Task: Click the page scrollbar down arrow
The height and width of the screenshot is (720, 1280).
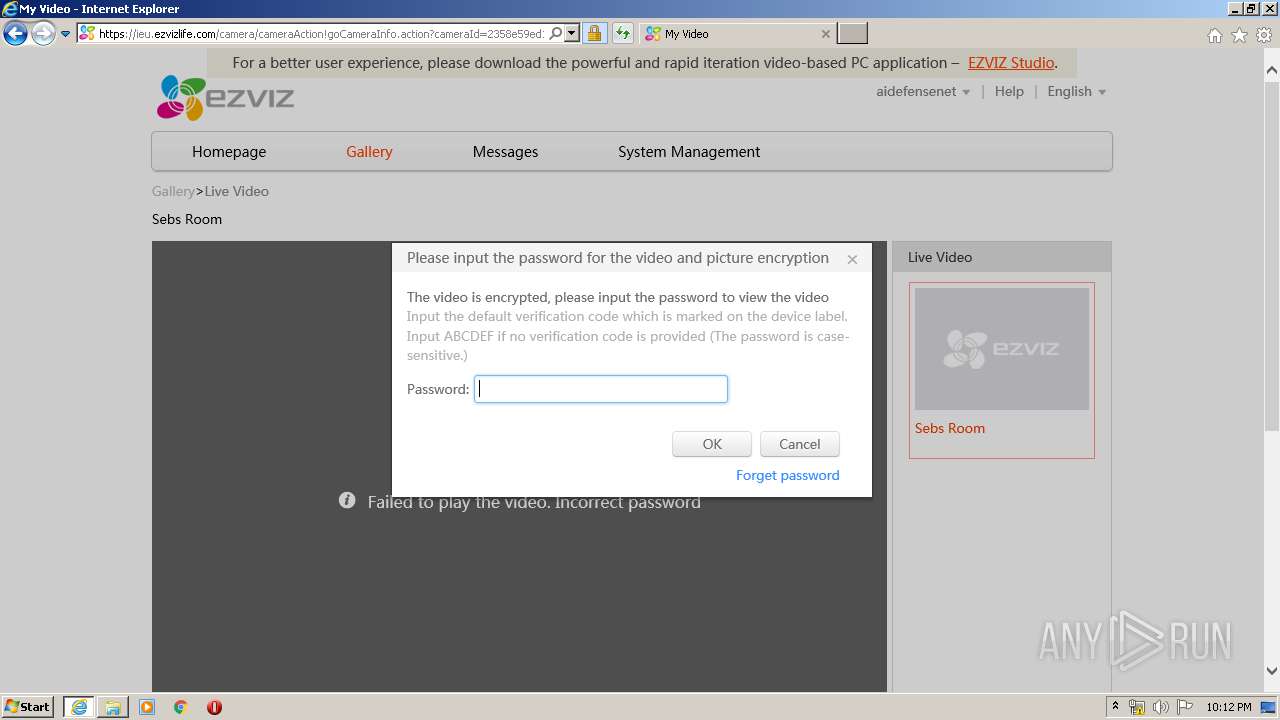Action: [1272, 671]
